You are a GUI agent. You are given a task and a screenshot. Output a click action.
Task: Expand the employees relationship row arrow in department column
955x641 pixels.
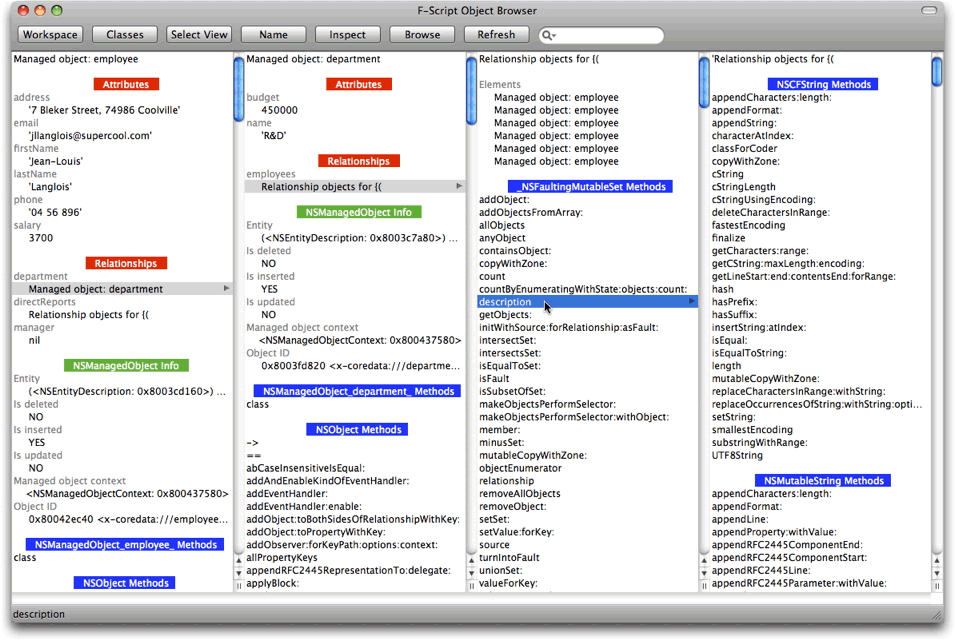tap(459, 186)
